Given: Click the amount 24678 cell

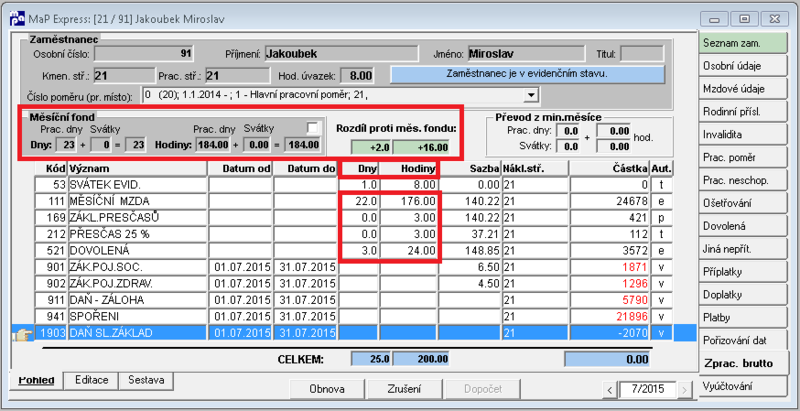Looking at the screenshot, I should point(610,201).
